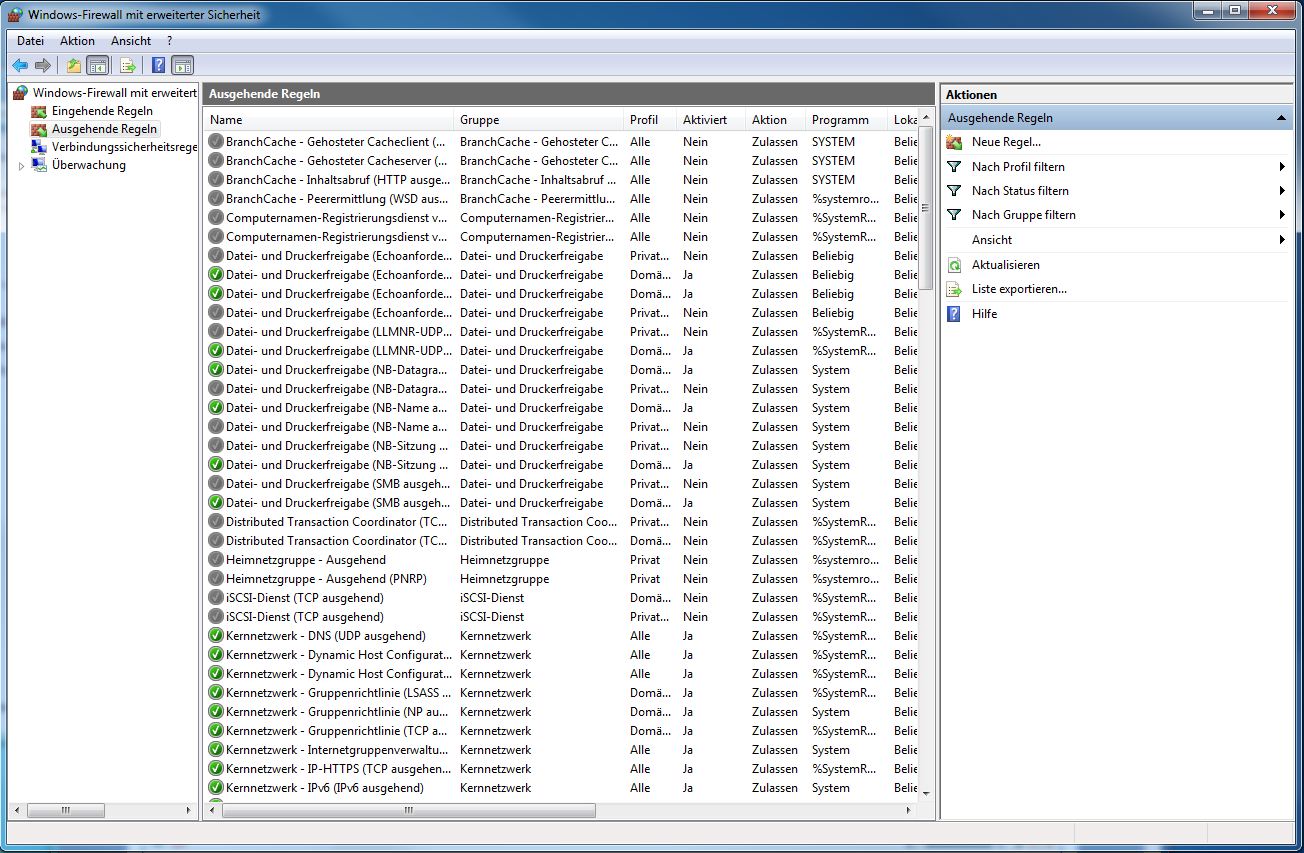
Task: Click status icon of BranchCache Inhaltsabruf rule
Action: pyautogui.click(x=216, y=180)
